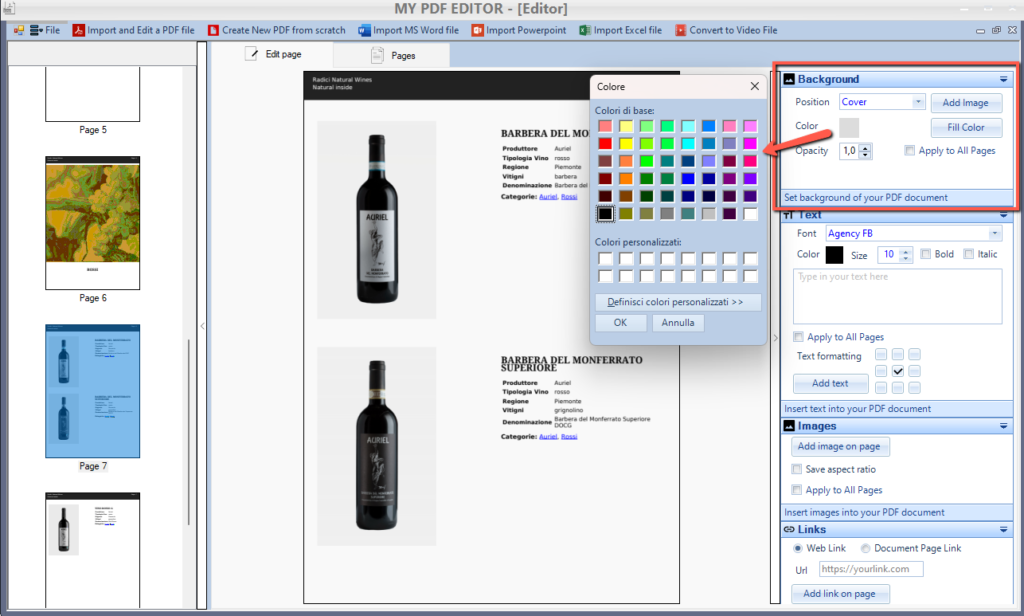Click the Convert to Video File icon
The width and height of the screenshot is (1024, 616).
click(681, 30)
